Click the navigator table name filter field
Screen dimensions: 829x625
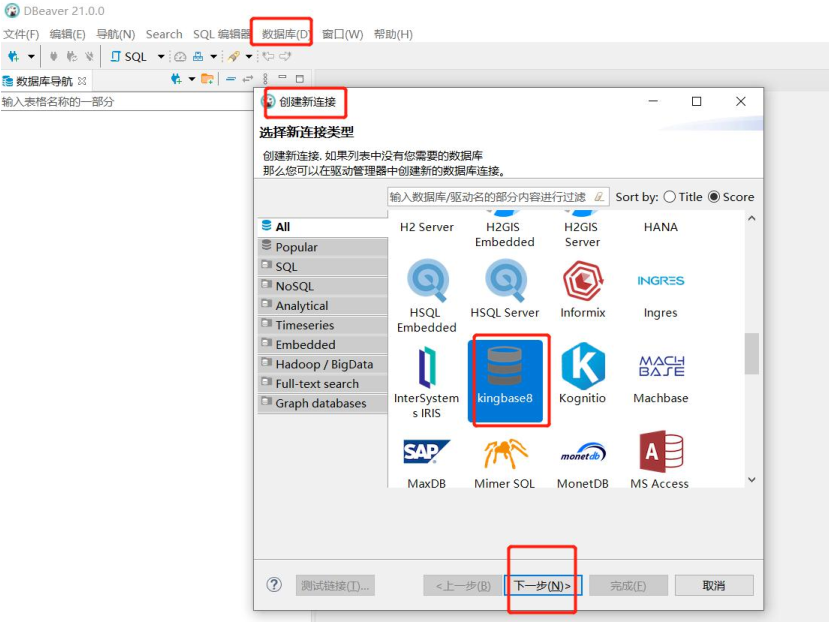coord(127,102)
